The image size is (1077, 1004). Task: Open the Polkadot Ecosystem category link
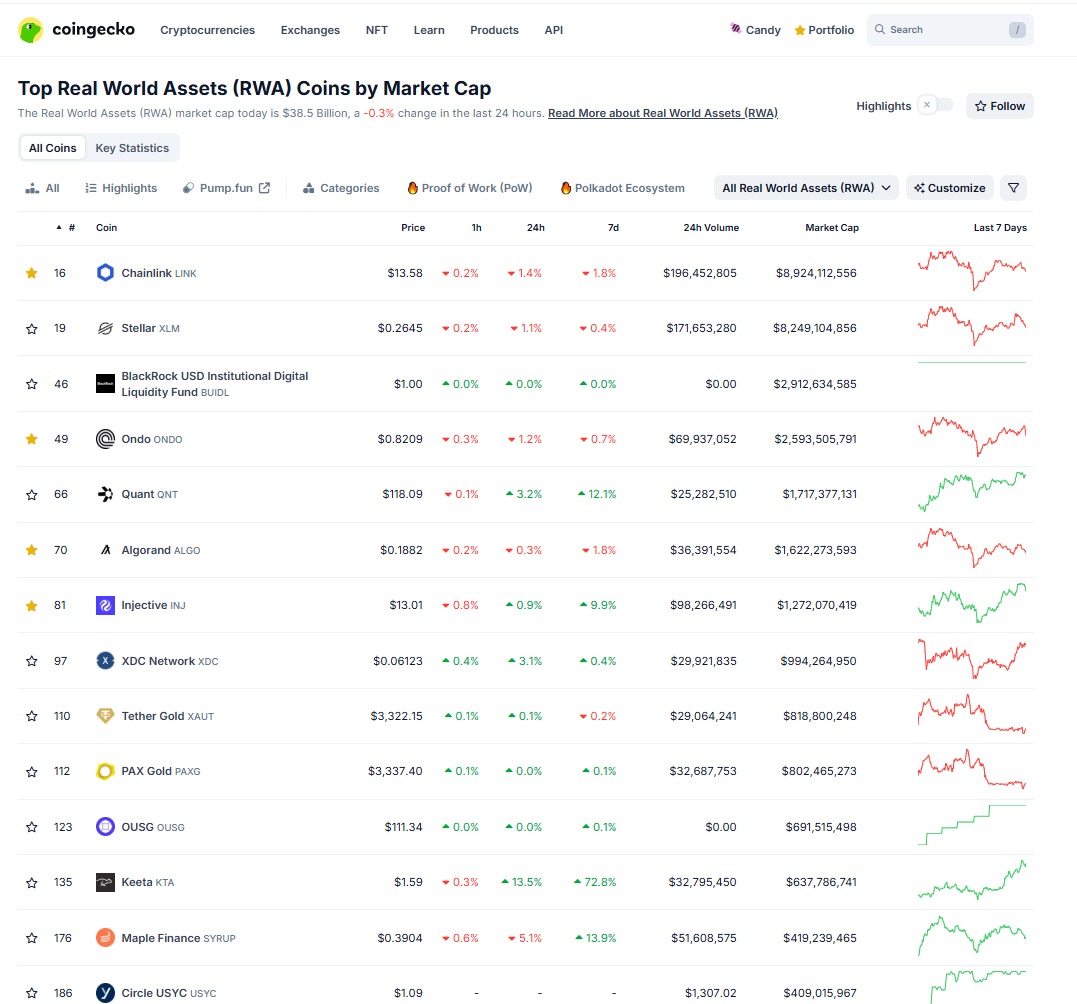tap(623, 188)
